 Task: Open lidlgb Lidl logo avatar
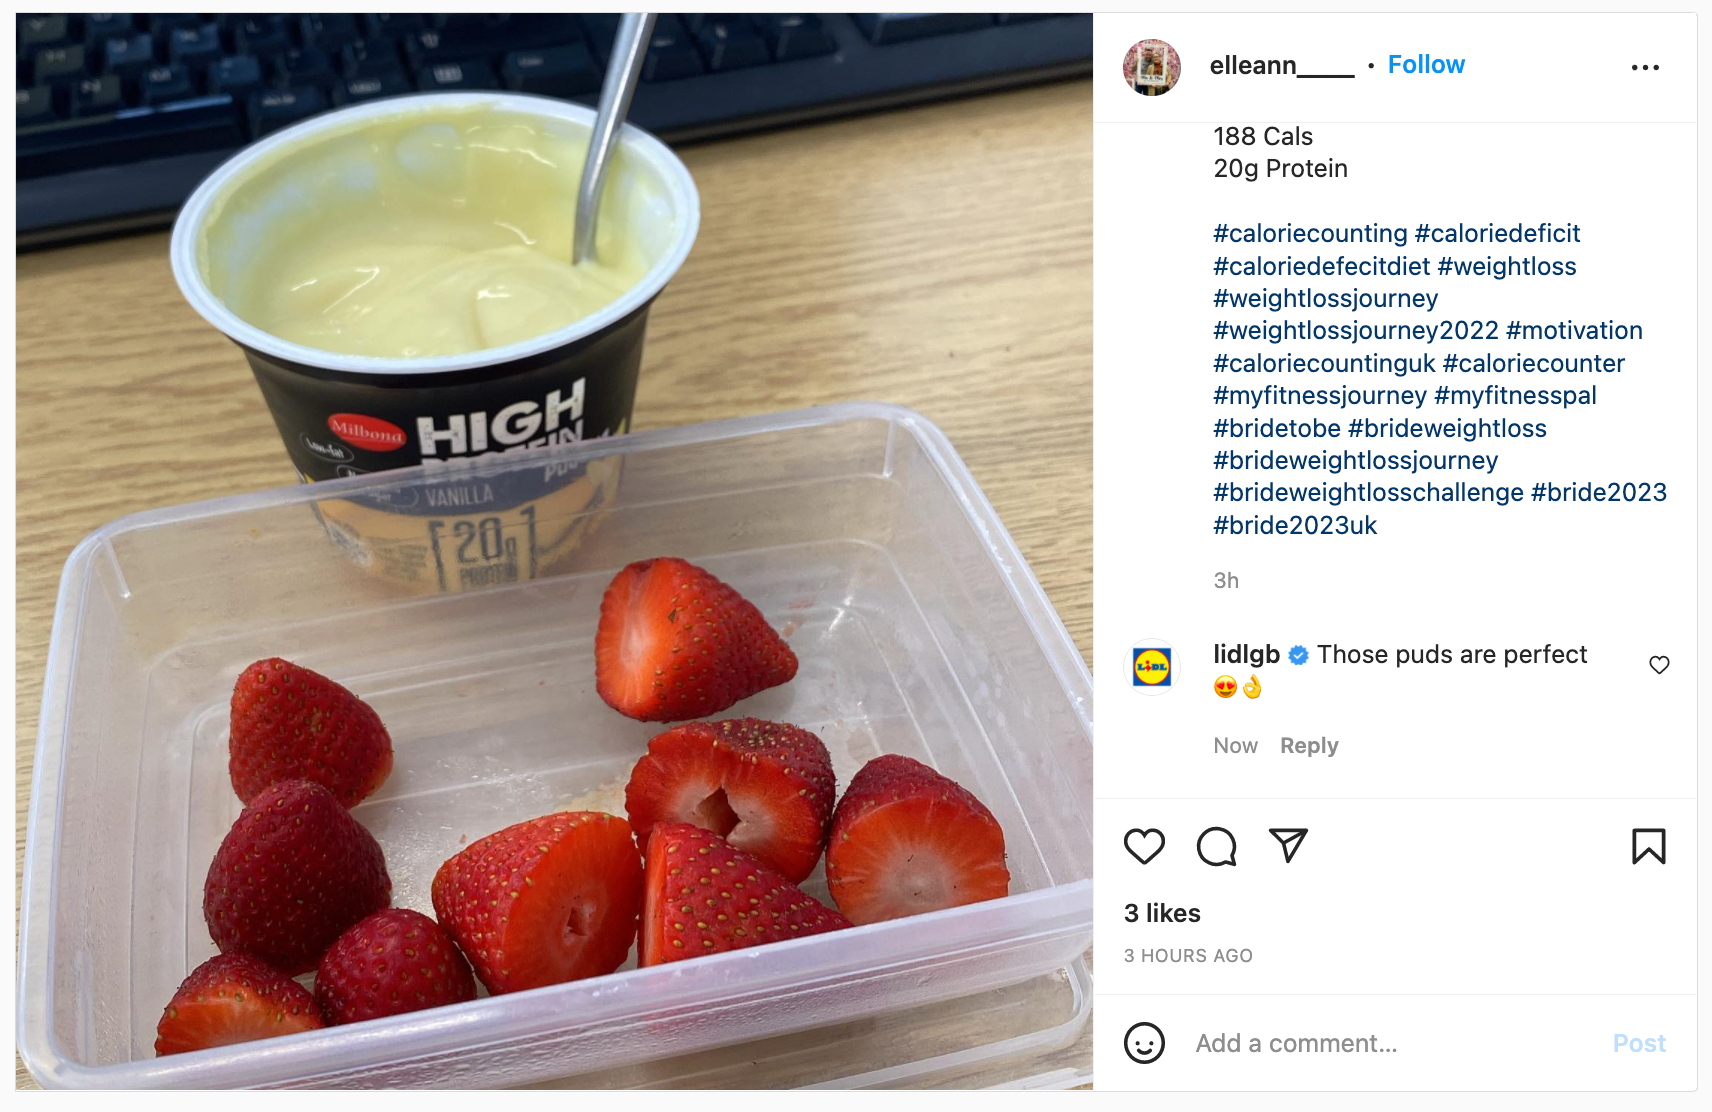pyautogui.click(x=1152, y=666)
